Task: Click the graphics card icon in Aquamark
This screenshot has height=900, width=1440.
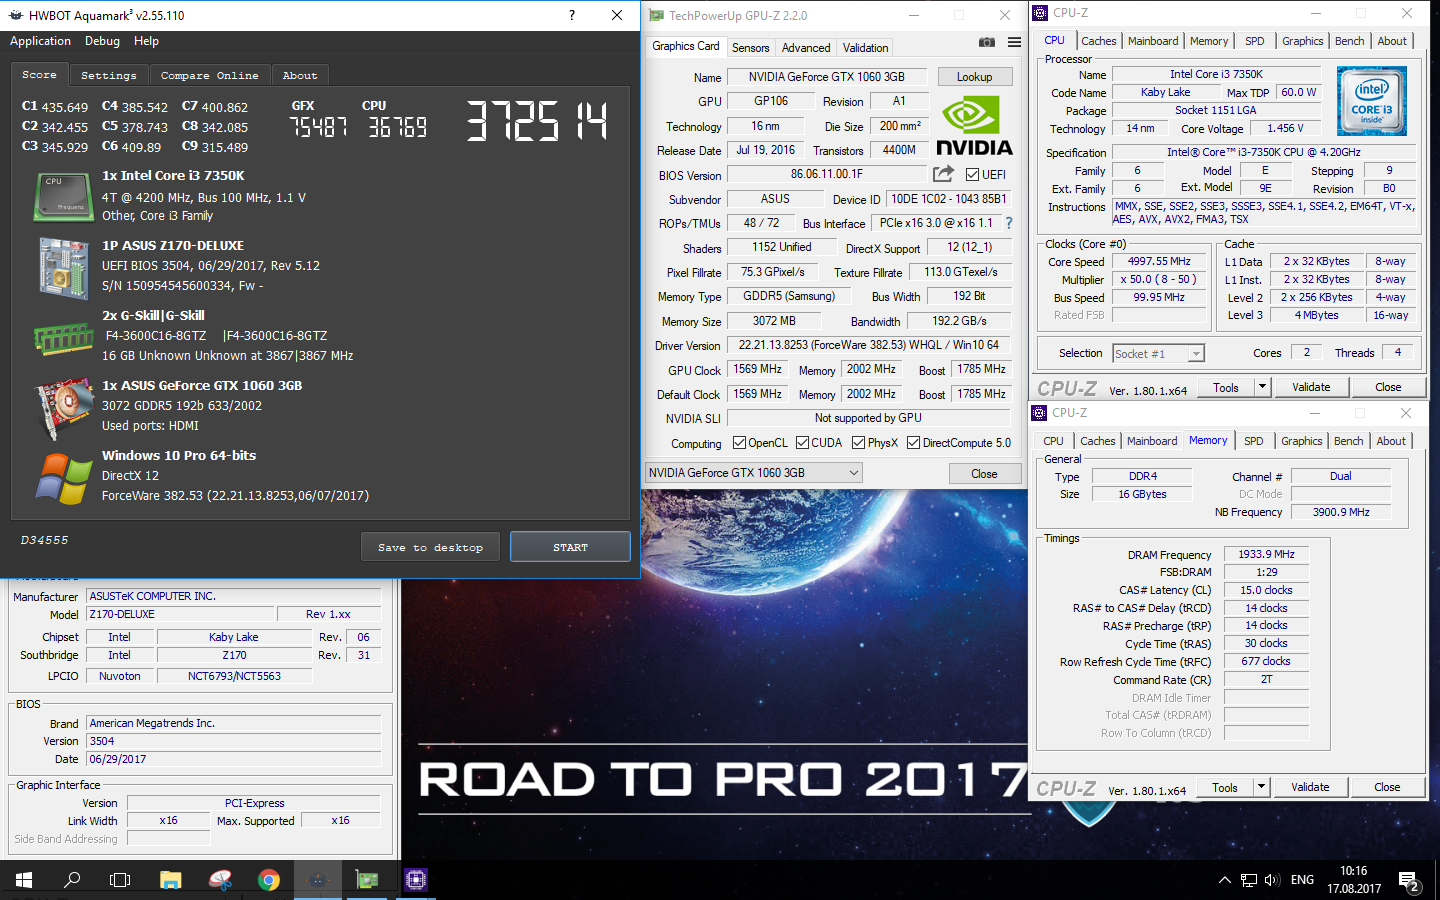Action: click(x=63, y=408)
